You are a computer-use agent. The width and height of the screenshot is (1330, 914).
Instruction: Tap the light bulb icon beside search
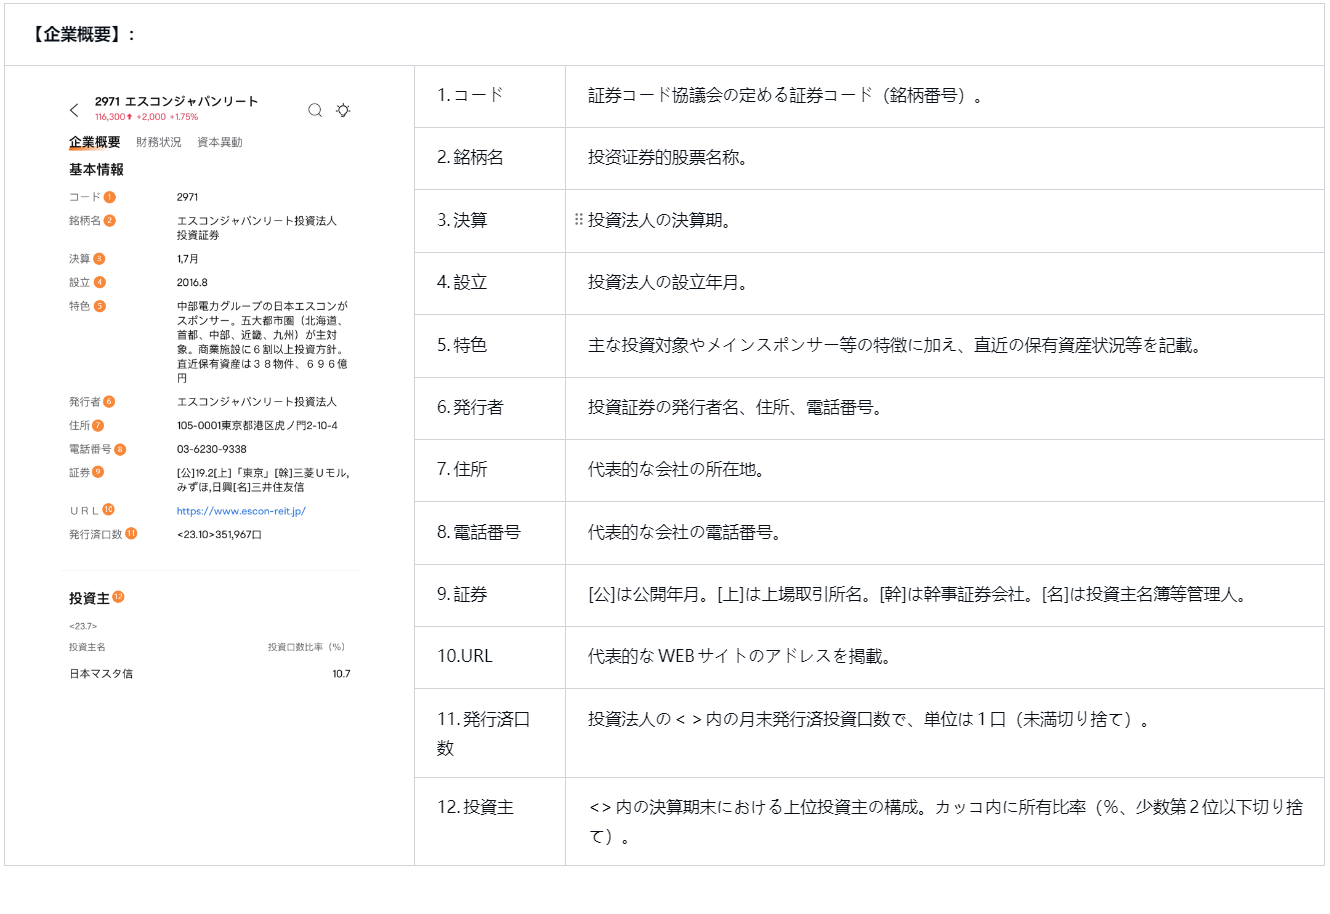(343, 110)
